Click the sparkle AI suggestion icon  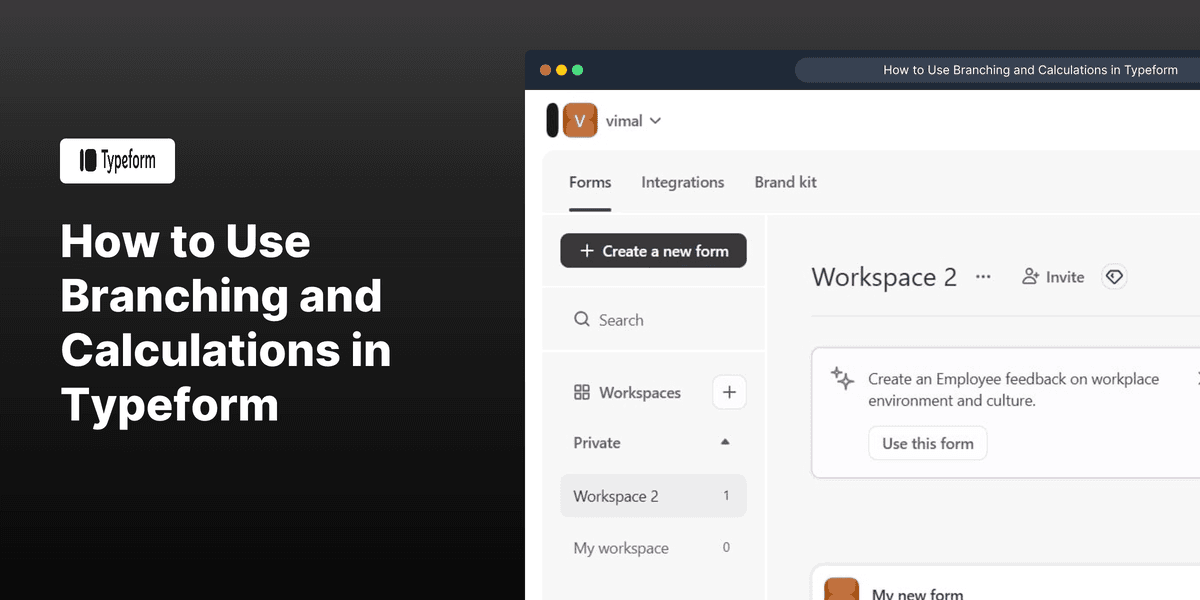[x=841, y=378]
